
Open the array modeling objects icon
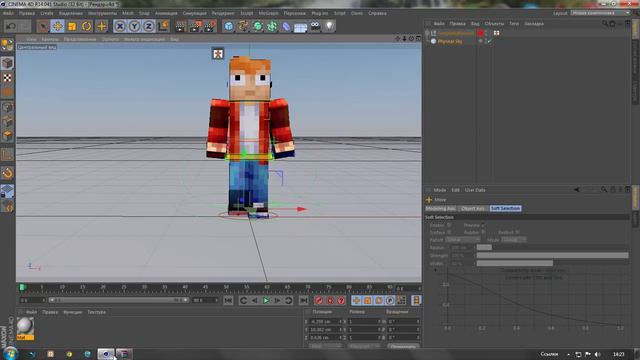pyautogui.click(x=272, y=27)
